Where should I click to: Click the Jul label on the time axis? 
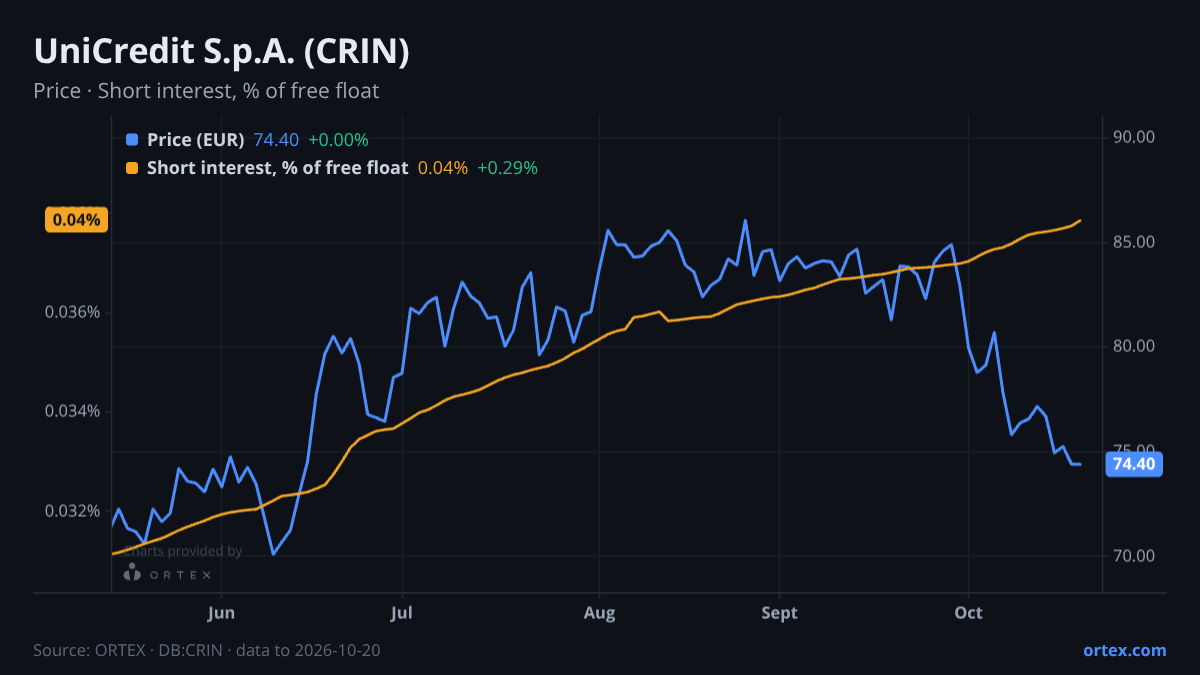402,613
